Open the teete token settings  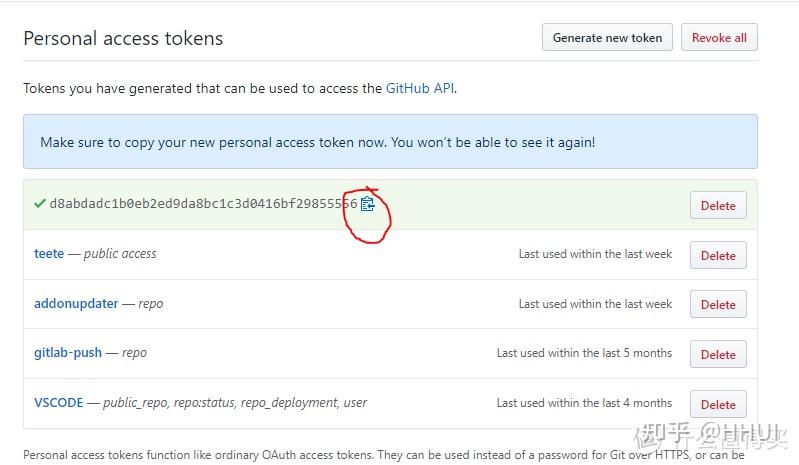click(x=49, y=254)
